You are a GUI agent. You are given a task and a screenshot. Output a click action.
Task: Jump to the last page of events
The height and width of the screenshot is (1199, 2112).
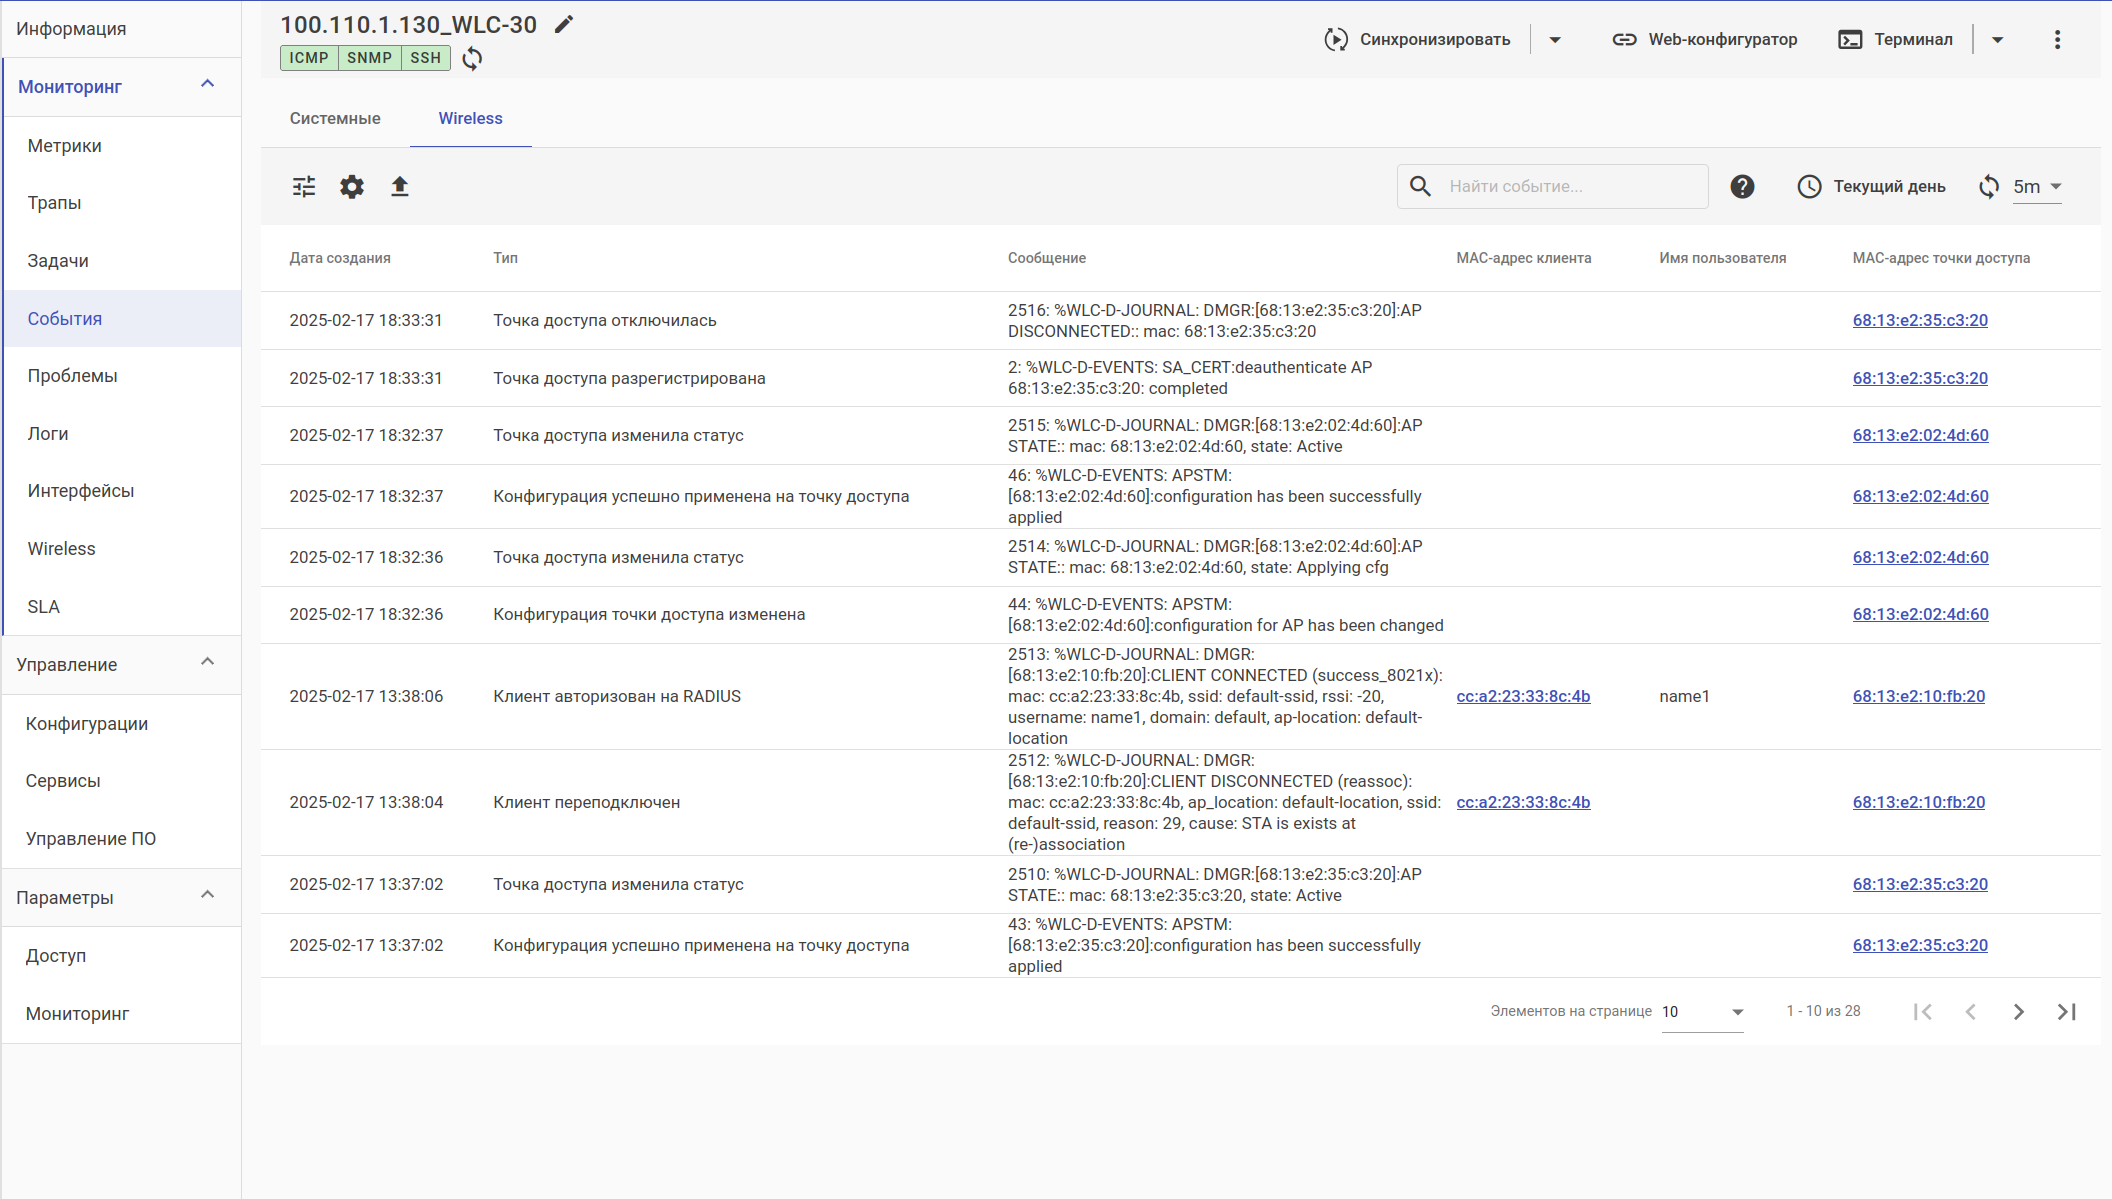(x=2066, y=1011)
